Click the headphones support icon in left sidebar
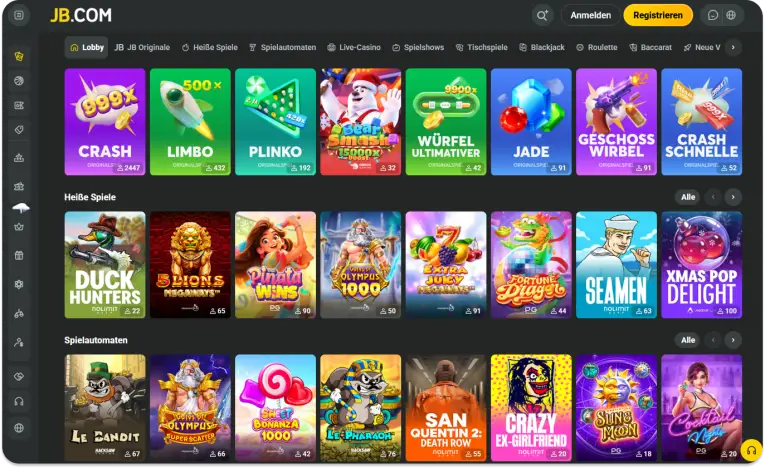The height and width of the screenshot is (468, 765). click(19, 402)
